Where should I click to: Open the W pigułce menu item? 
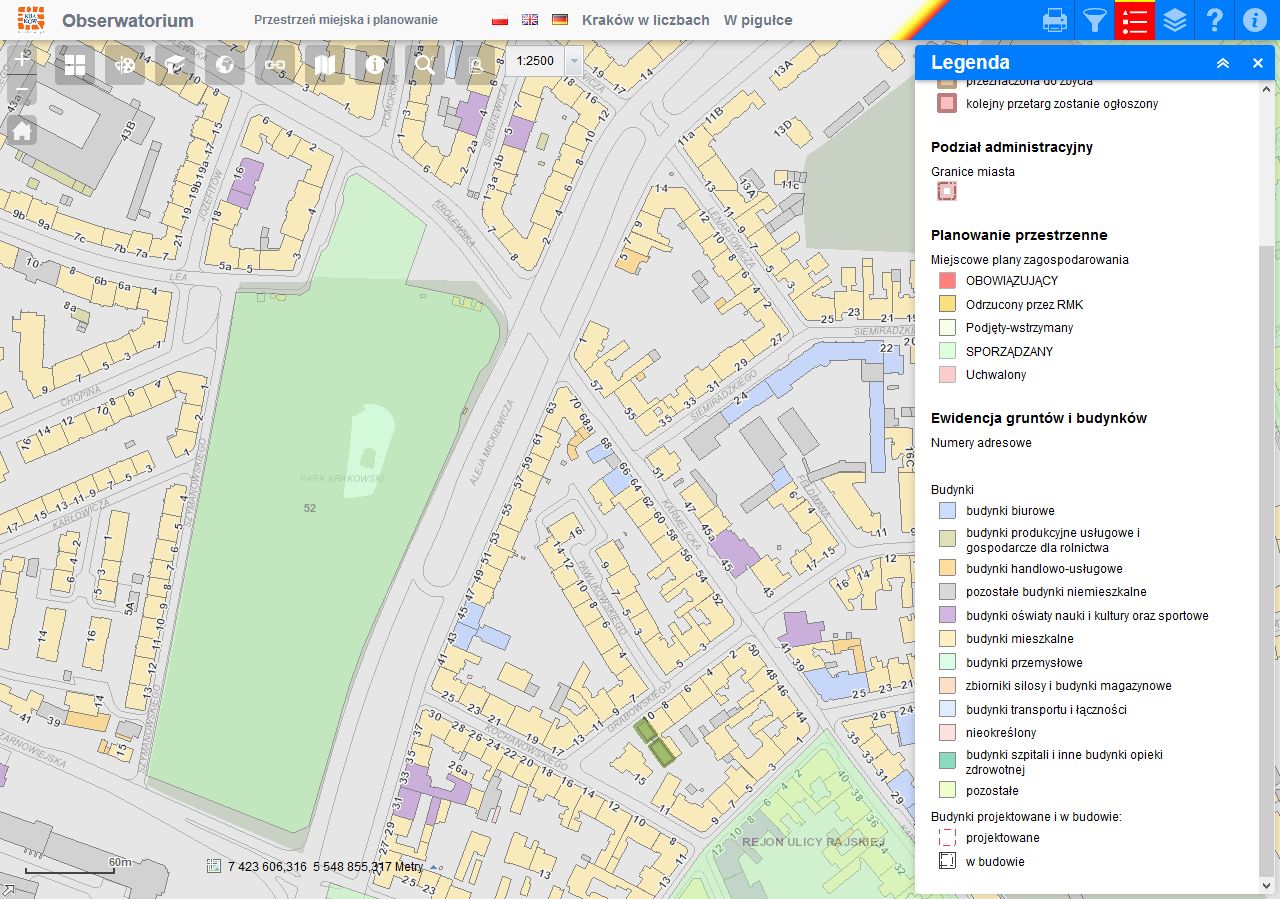pos(758,20)
